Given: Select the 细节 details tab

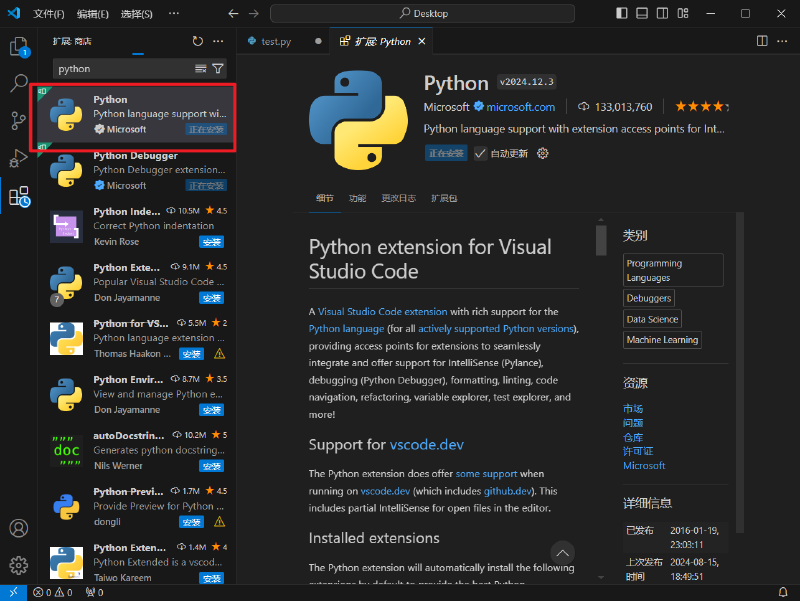Looking at the screenshot, I should pyautogui.click(x=324, y=198).
